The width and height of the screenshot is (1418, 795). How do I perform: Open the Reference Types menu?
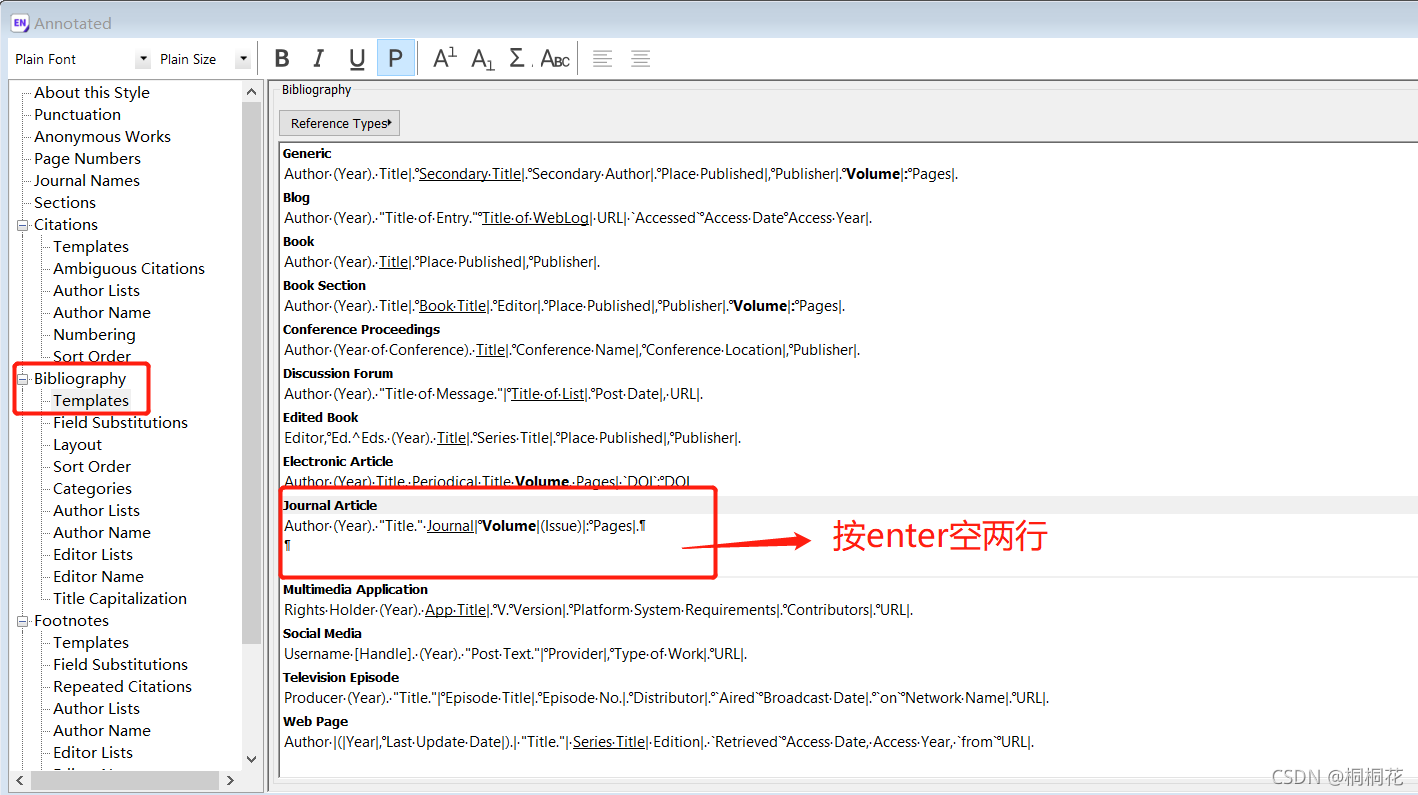pyautogui.click(x=339, y=122)
